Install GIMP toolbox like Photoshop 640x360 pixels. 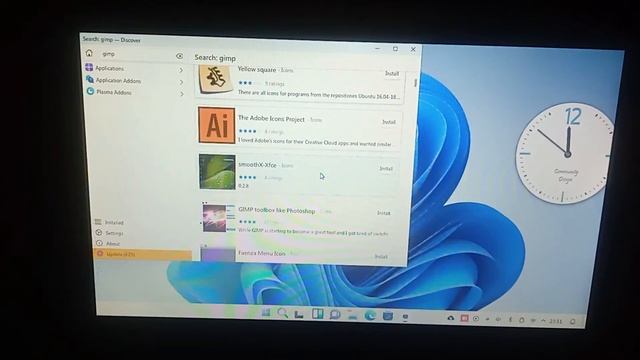383,213
